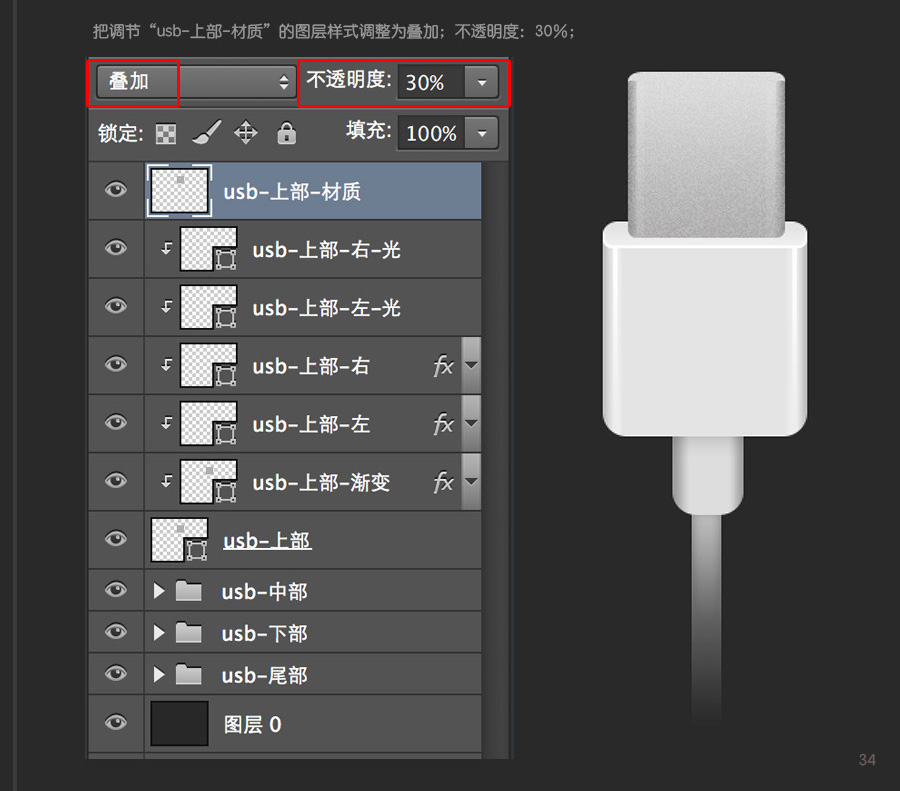Select the dark thumbnail of 图层 0
900x791 pixels.
coord(179,723)
